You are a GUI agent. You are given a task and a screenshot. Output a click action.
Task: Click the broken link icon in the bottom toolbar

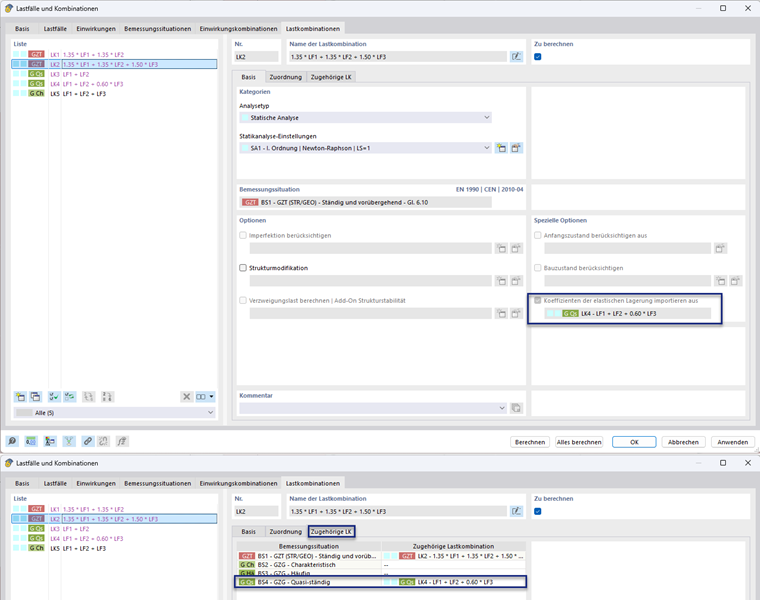(x=103, y=441)
